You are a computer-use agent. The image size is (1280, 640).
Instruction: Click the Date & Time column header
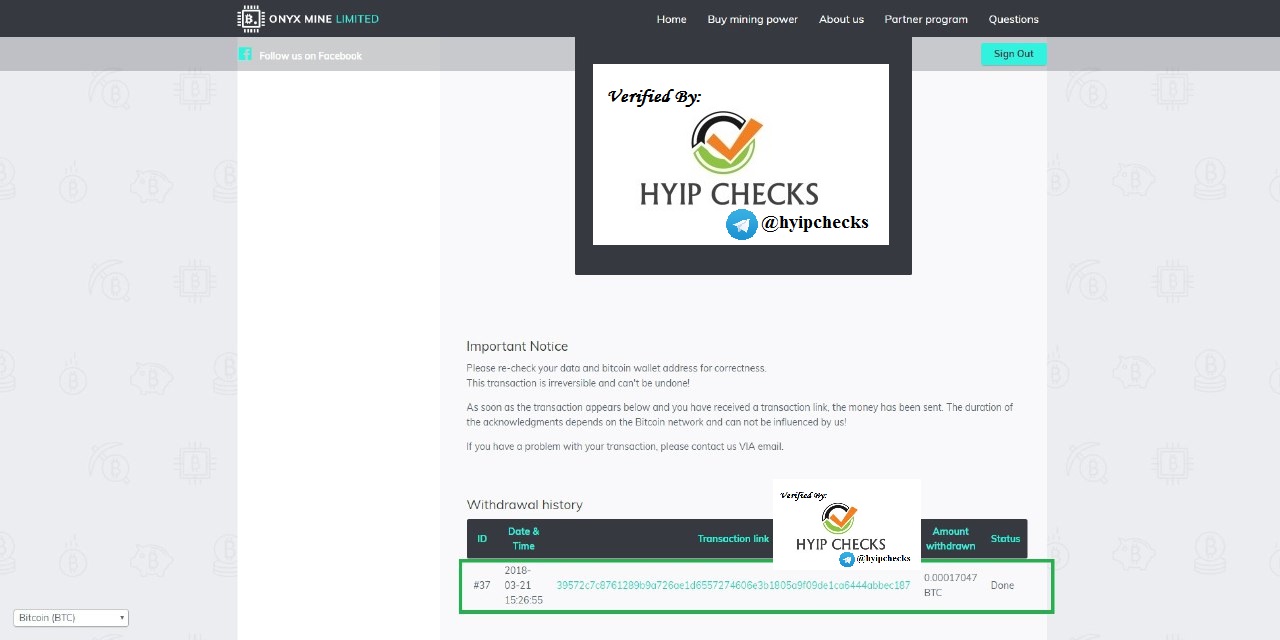pos(523,539)
